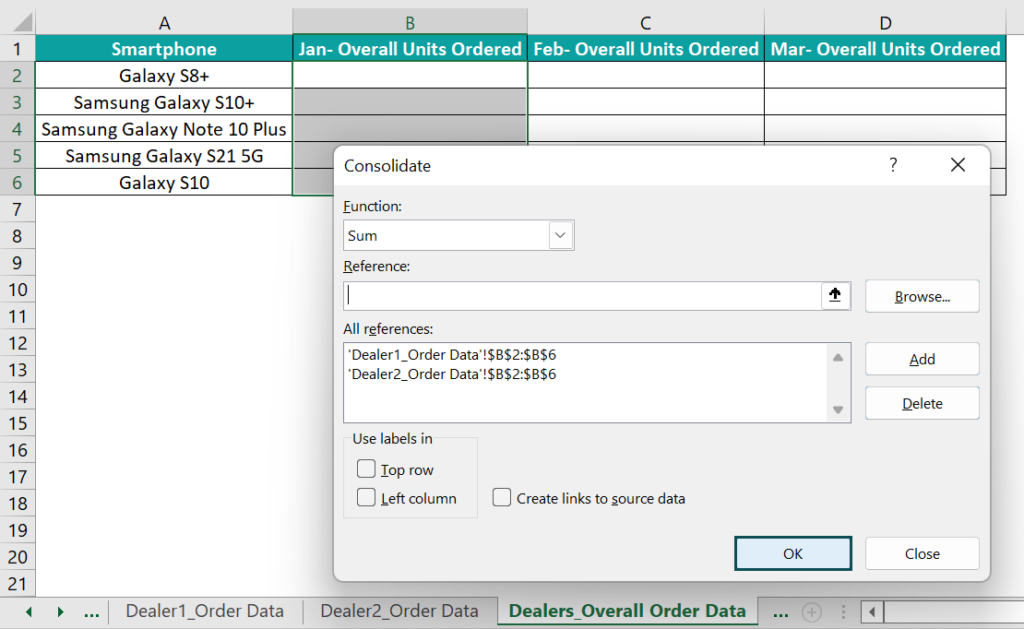Click cell C2 under Feb column
The image size is (1024, 629).
point(646,75)
